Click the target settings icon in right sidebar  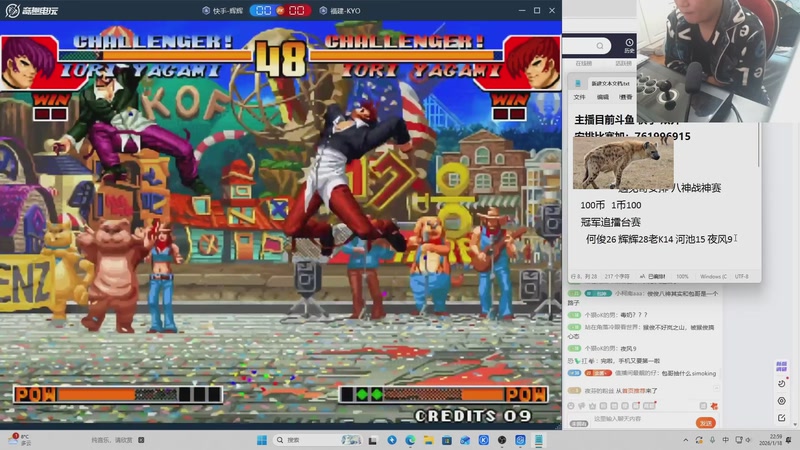coord(782,401)
